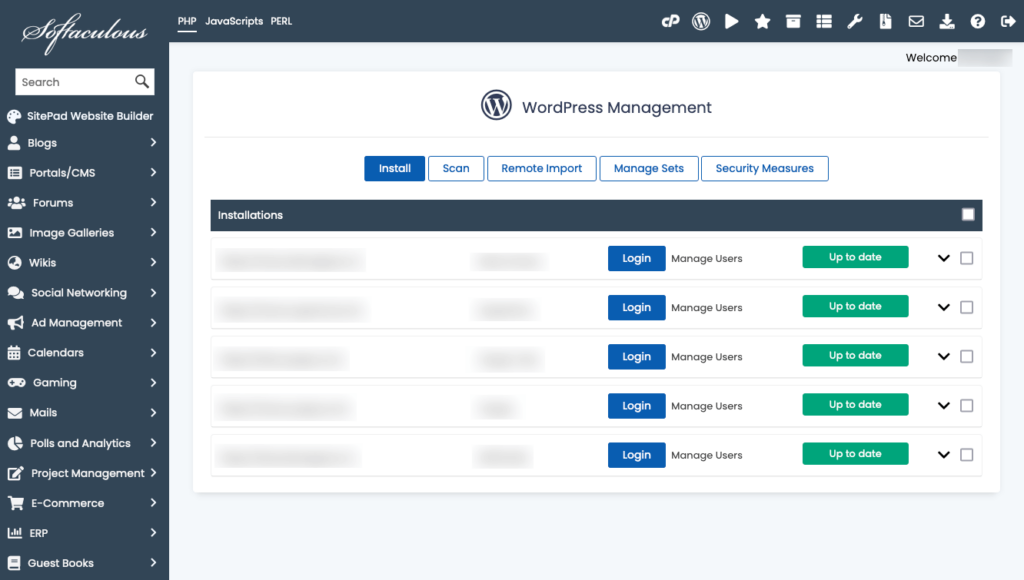Check the third installation's checkbox
This screenshot has height=580, width=1024.
point(967,357)
